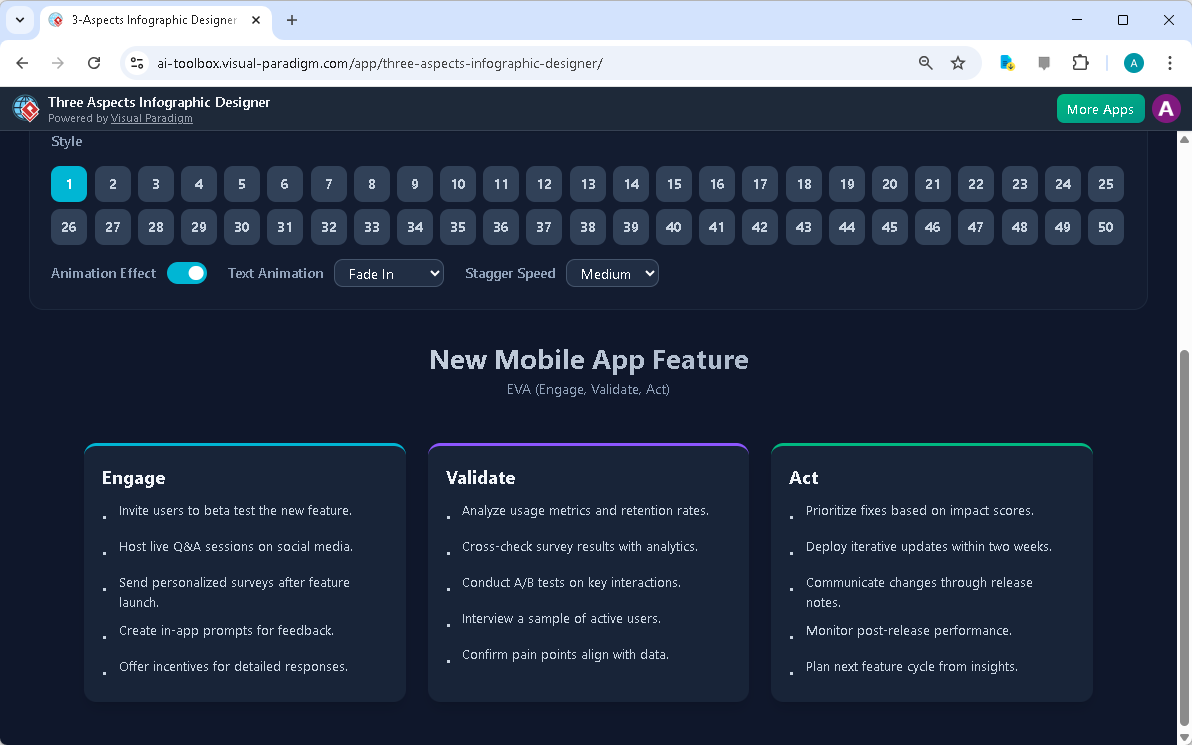The image size is (1192, 745).
Task: Open the Chrome three-dot menu
Action: pyautogui.click(x=1170, y=62)
